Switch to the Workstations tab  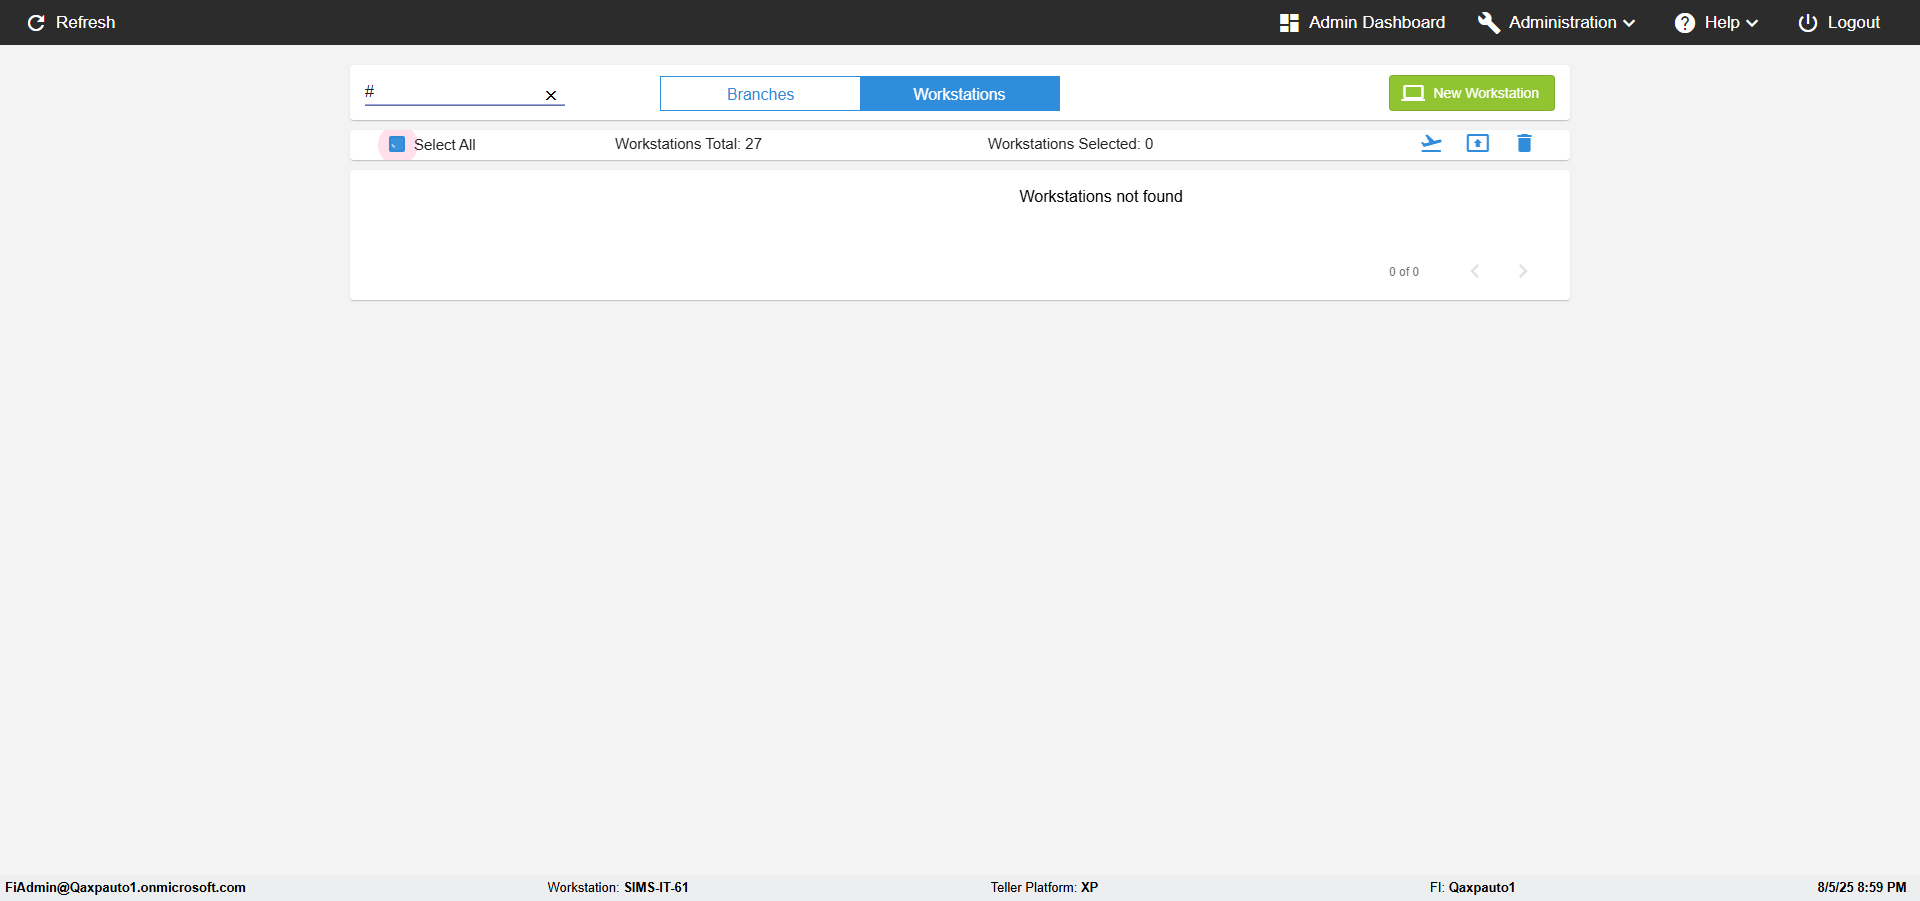[x=959, y=94]
